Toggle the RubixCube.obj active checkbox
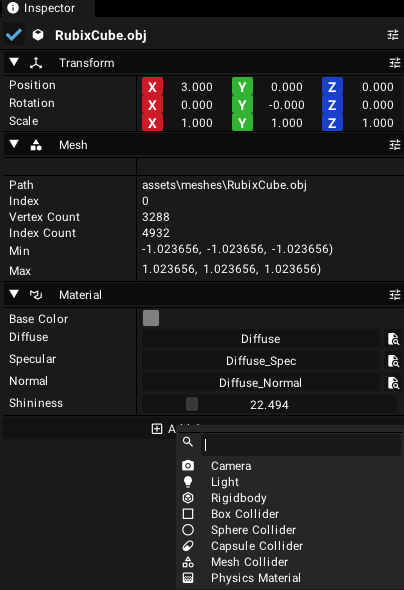This screenshot has width=404, height=590. 14,35
